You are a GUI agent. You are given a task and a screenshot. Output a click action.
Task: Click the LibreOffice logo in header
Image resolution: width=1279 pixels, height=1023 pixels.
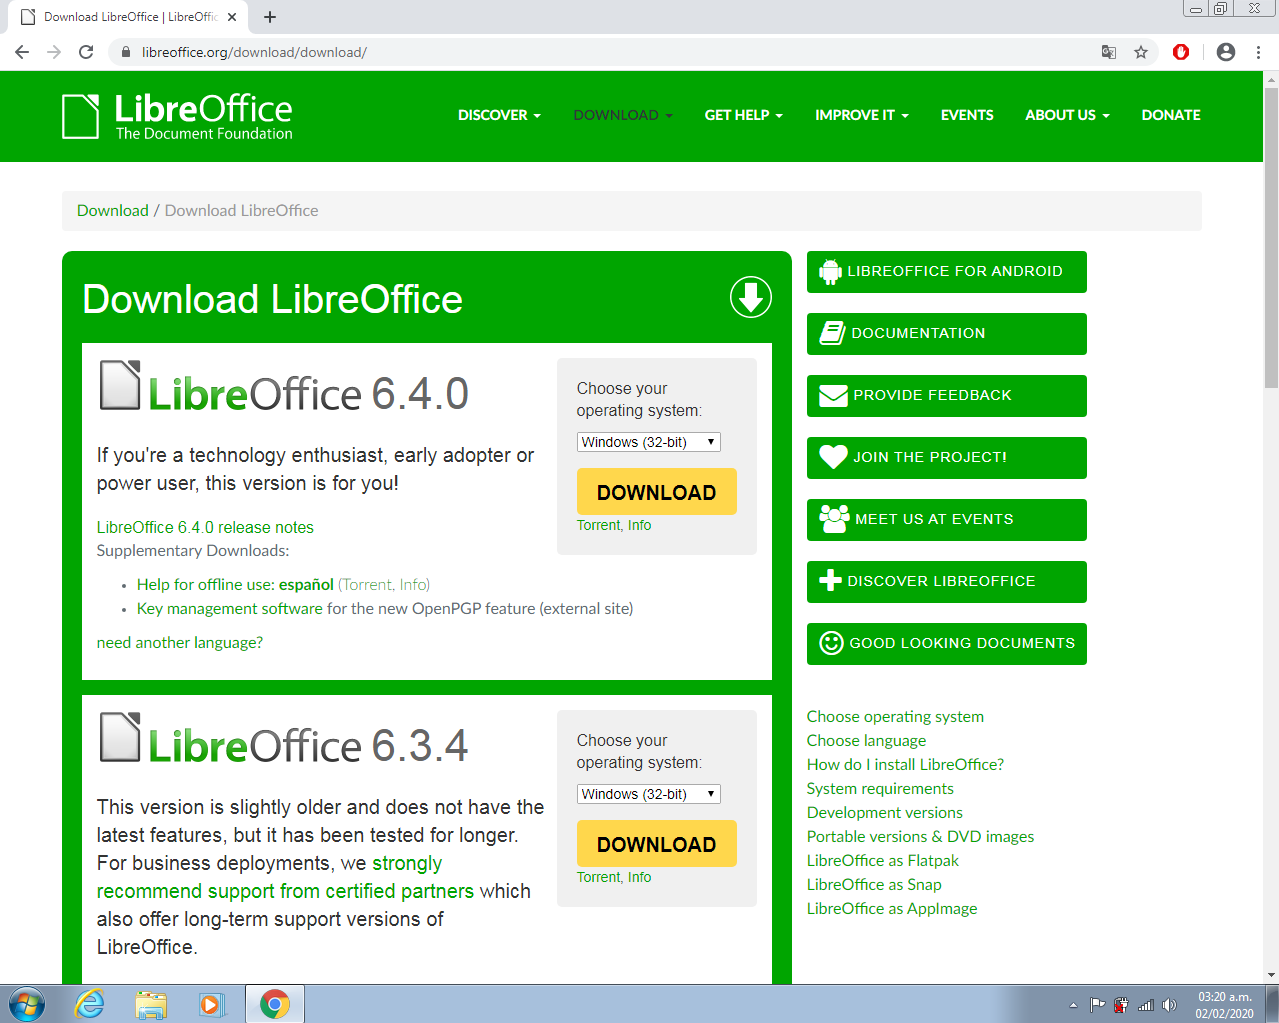pyautogui.click(x=177, y=116)
